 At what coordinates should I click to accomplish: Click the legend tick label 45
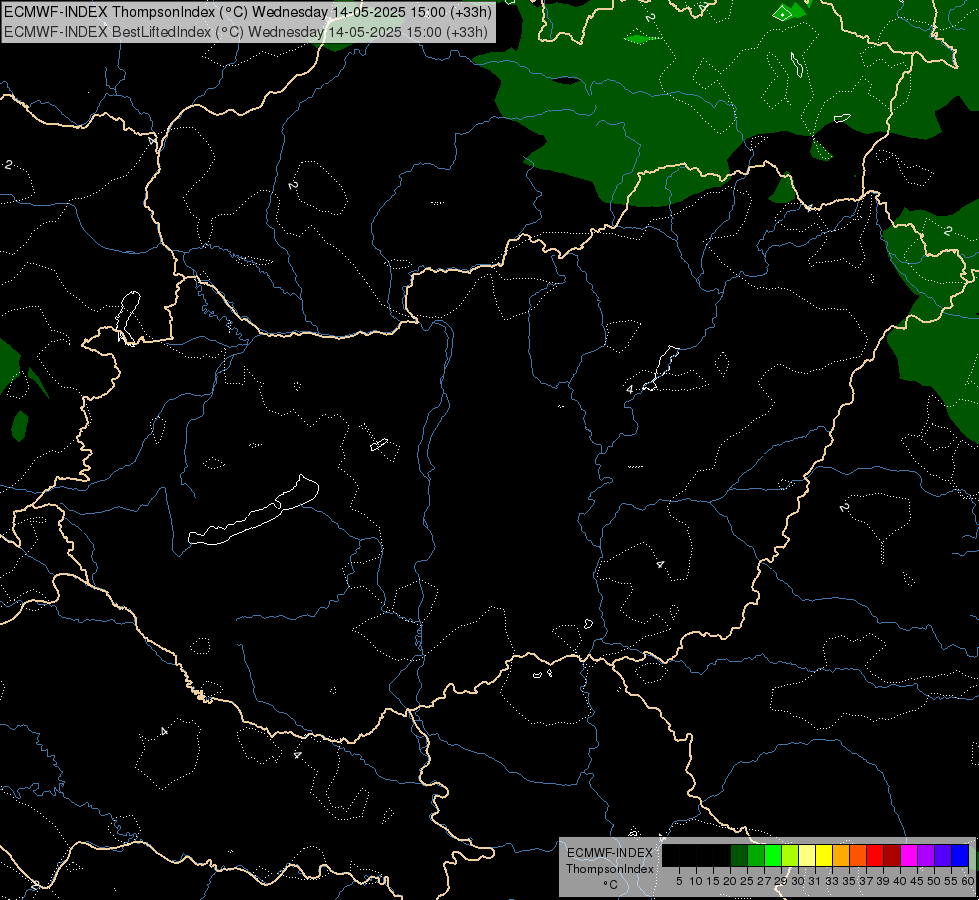917,881
